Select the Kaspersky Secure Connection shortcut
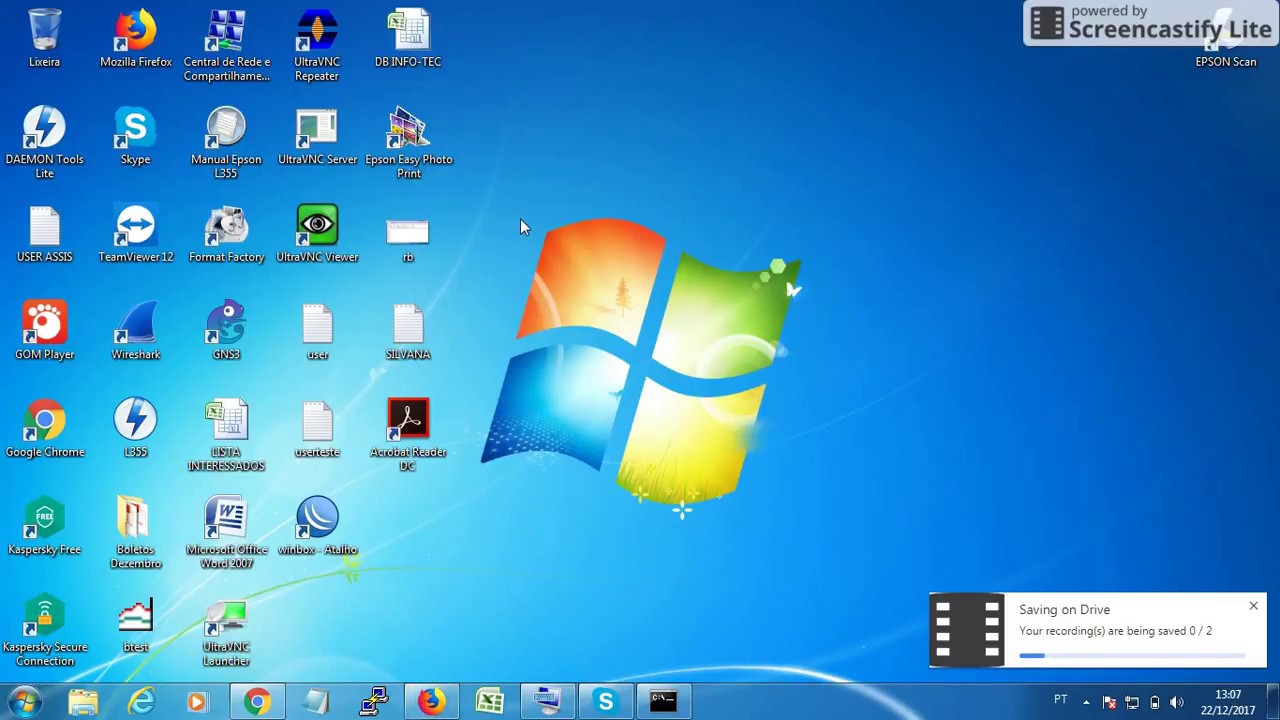 point(44,631)
